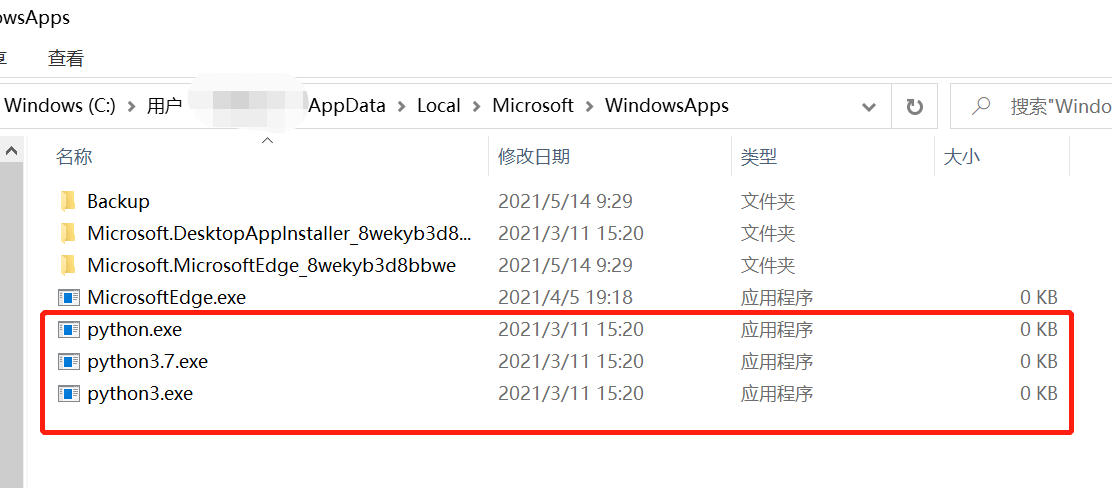
Task: Go to Windows (C:) in the breadcrumb
Action: pyautogui.click(x=60, y=106)
